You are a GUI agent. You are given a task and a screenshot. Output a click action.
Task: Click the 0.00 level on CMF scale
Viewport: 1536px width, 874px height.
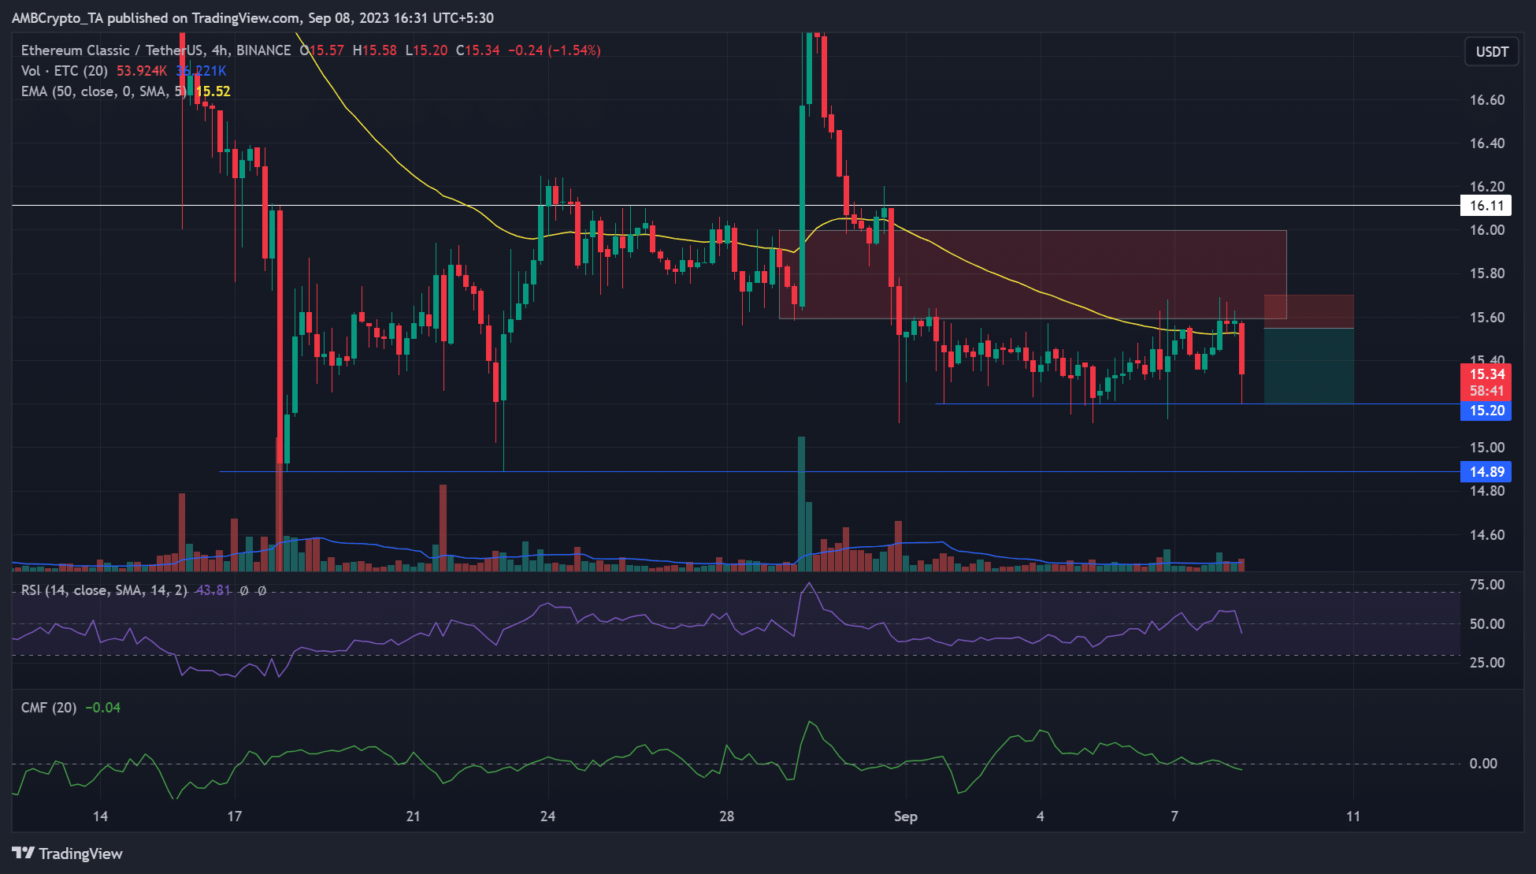pyautogui.click(x=1482, y=763)
